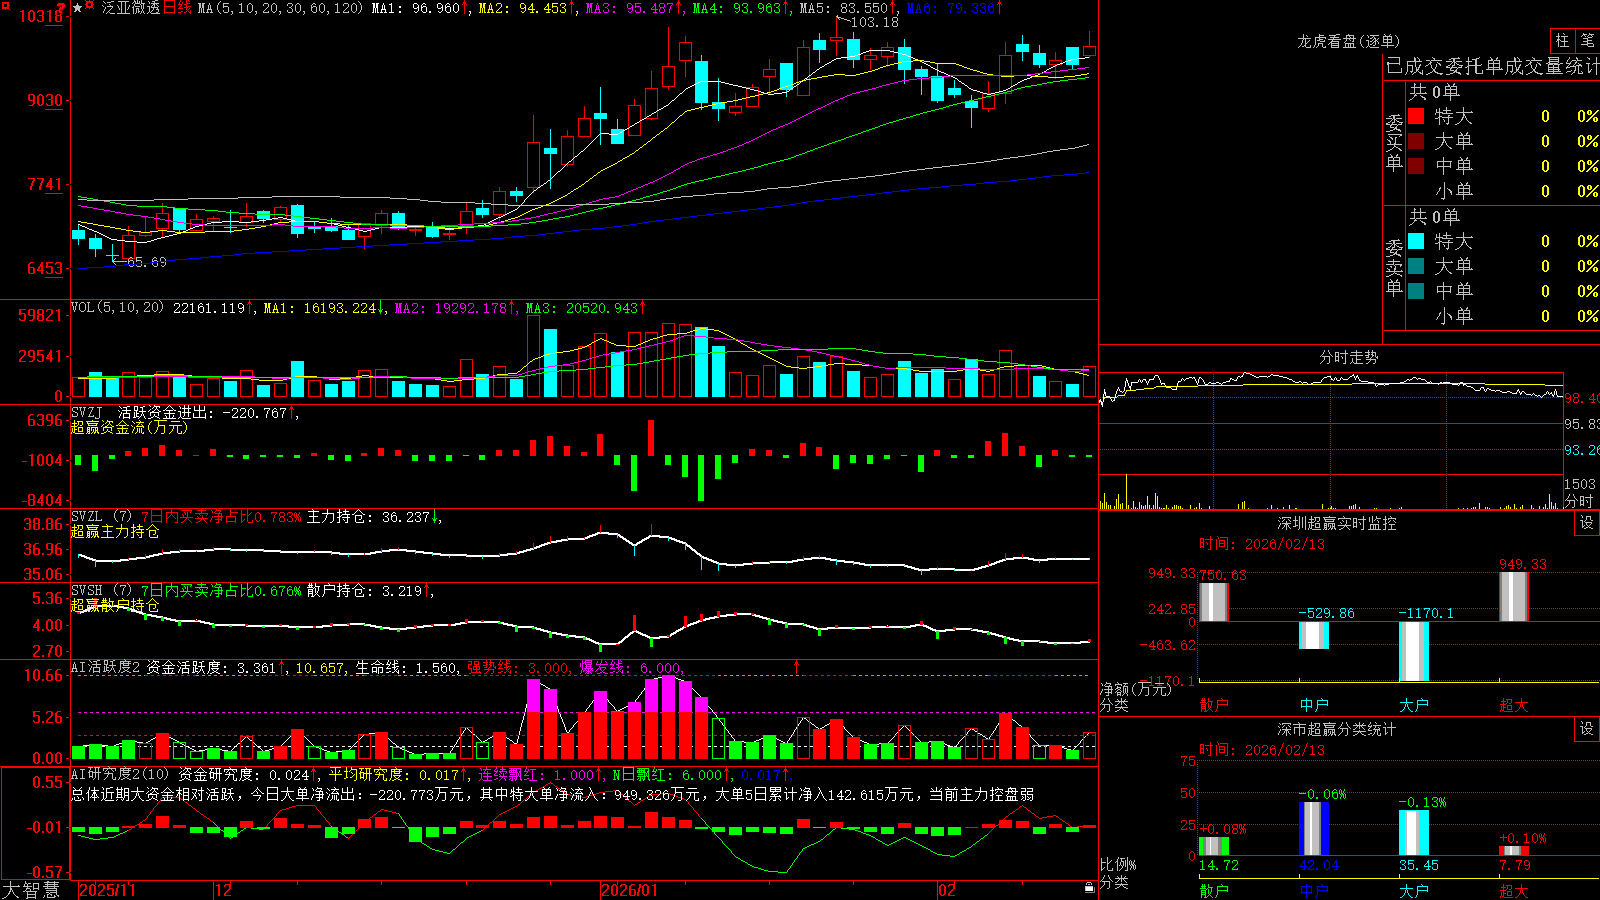Click the 超大 7.79 proportion bar
This screenshot has height=900, width=1600.
(x=1514, y=850)
